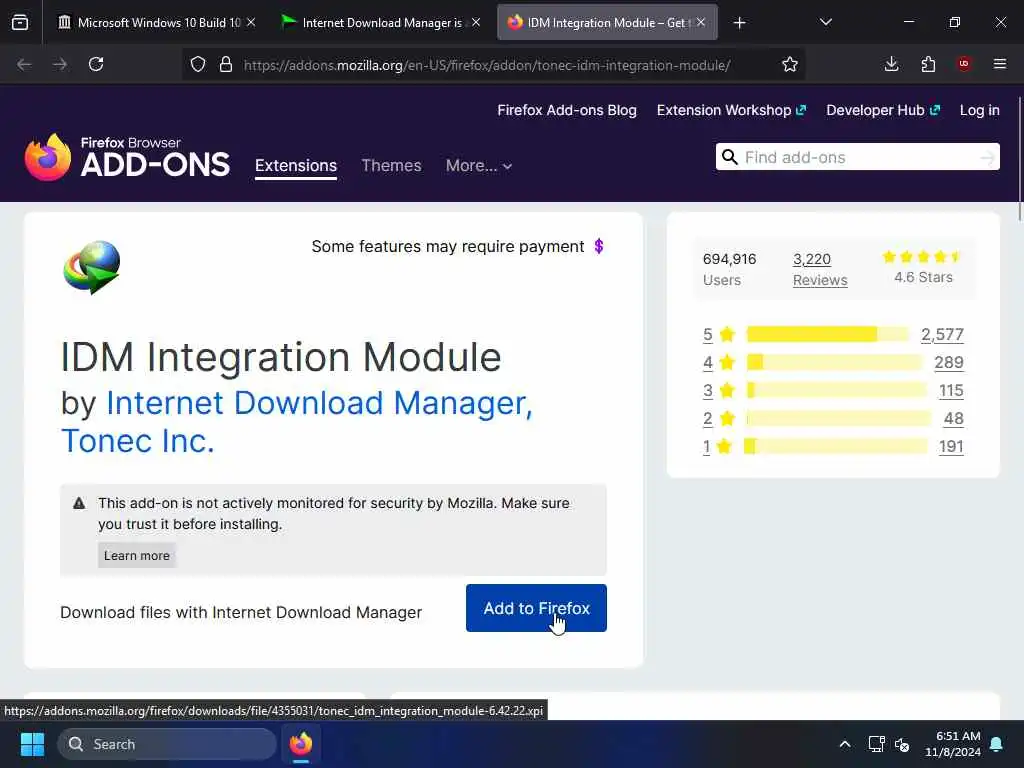Click the 1-star rating bar

point(835,447)
